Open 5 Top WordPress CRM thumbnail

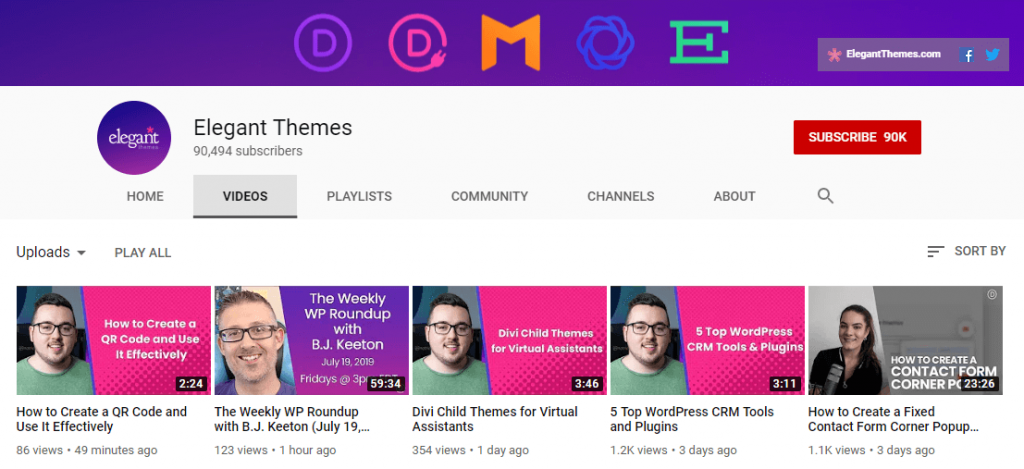[707, 340]
